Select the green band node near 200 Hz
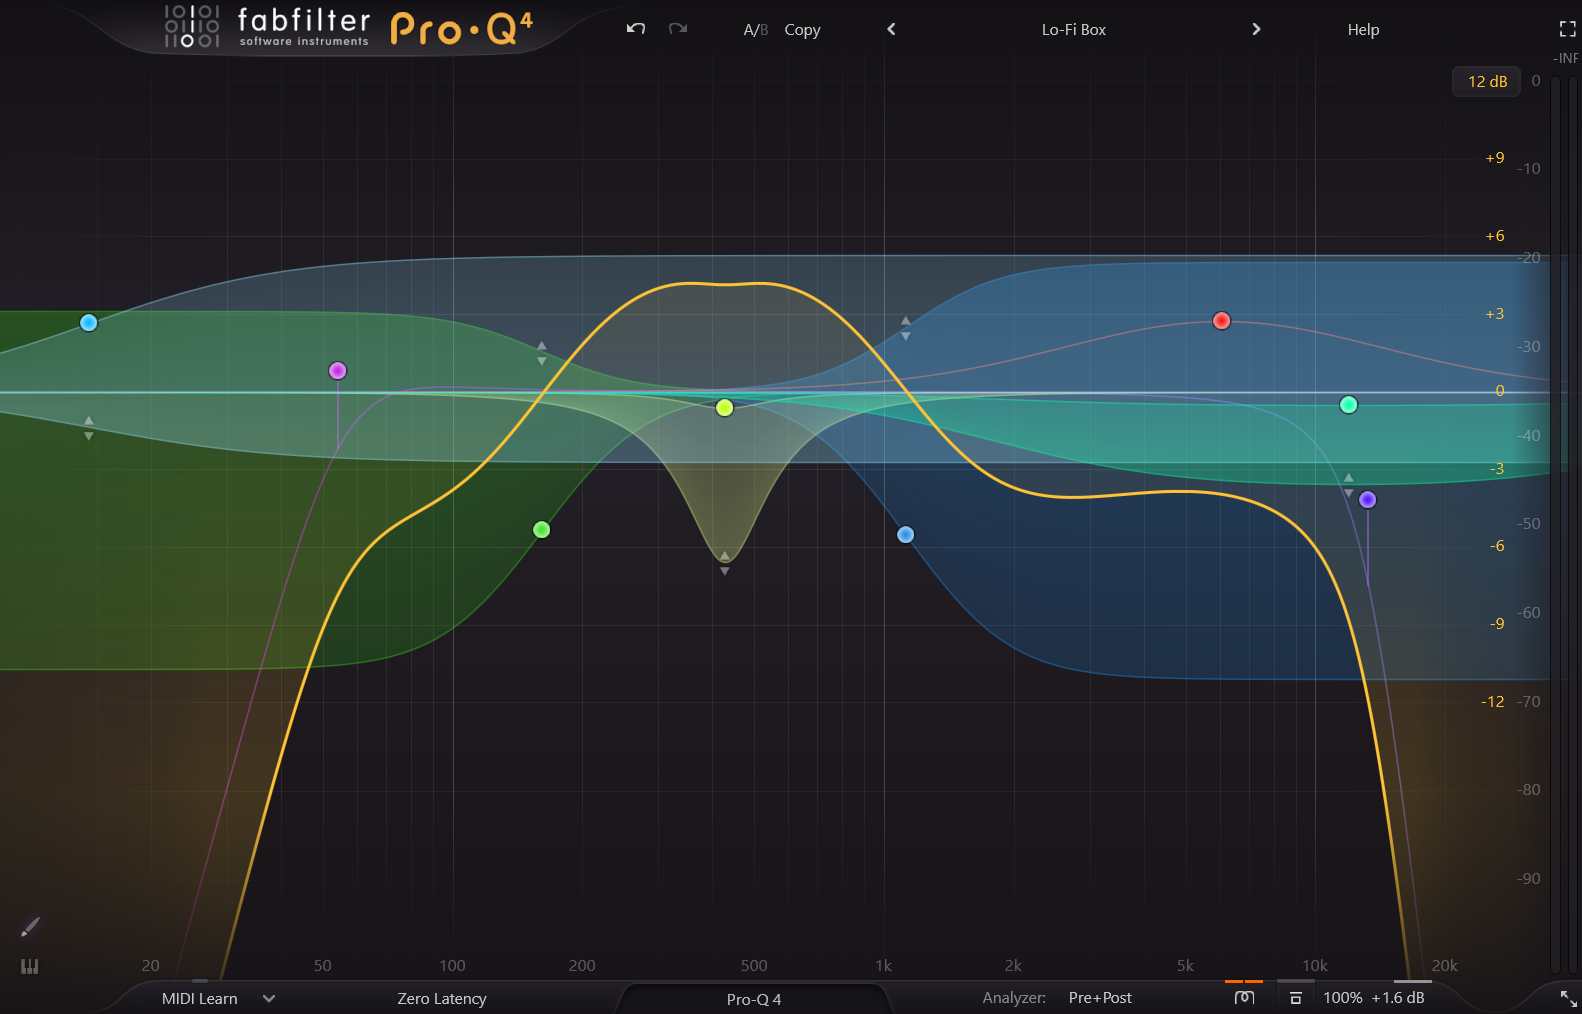 tap(542, 530)
